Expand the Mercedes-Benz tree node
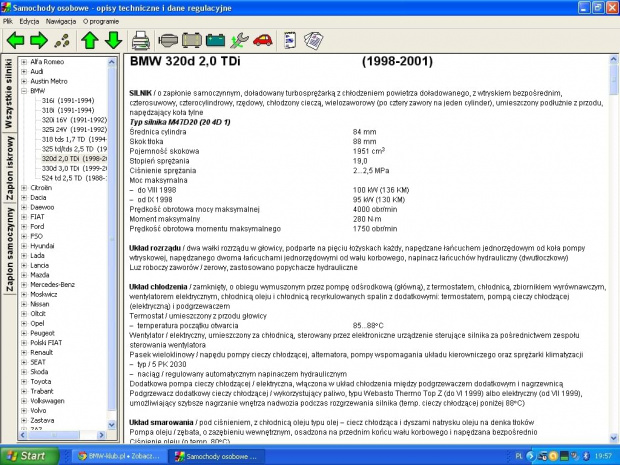620x465 pixels. point(24,285)
